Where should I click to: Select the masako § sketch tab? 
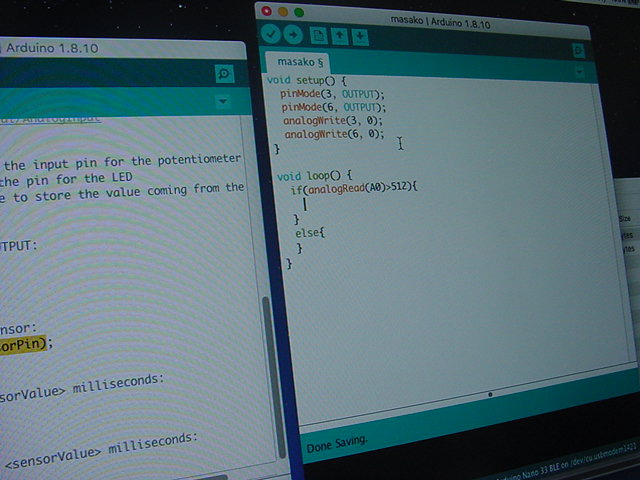[x=300, y=62]
